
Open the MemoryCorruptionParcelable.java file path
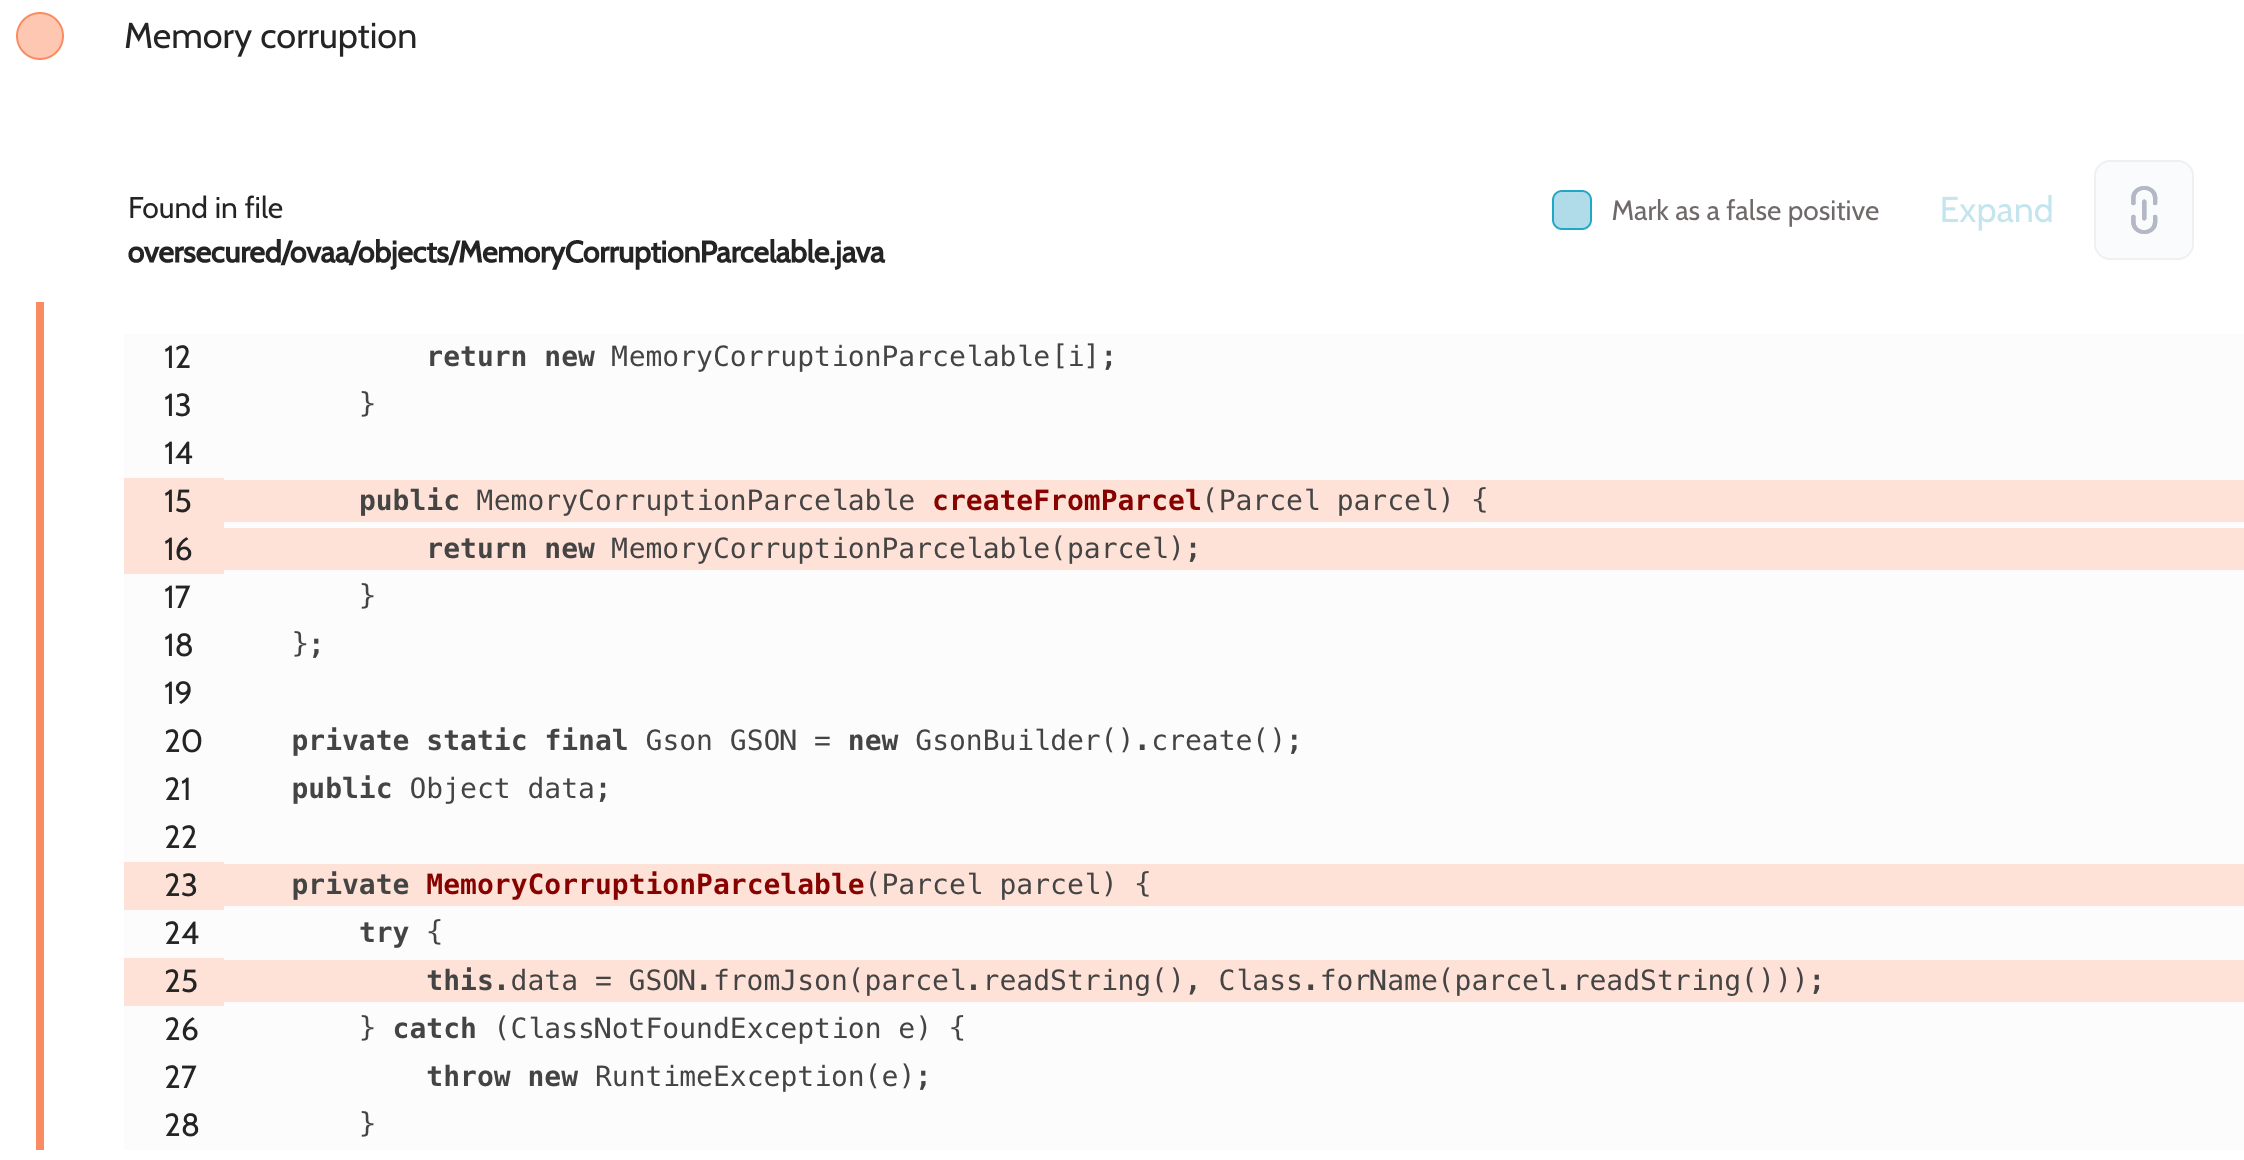(x=506, y=252)
